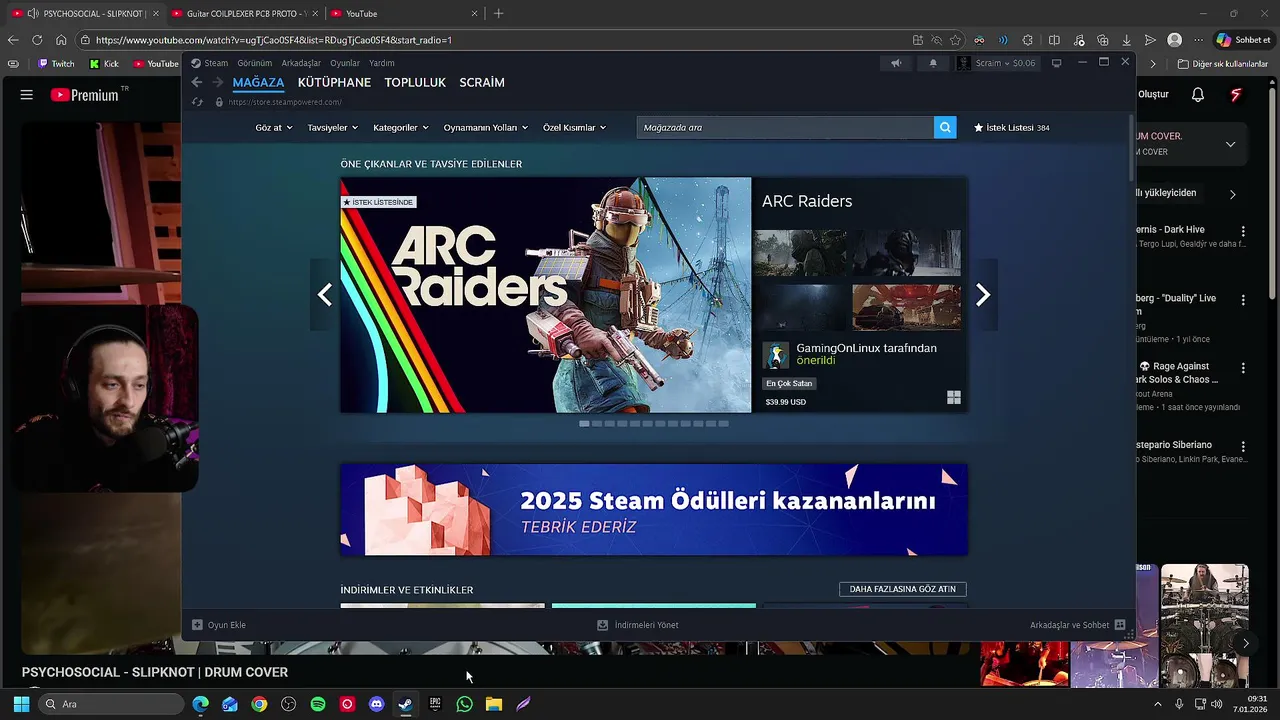Click first carousel pagination dot
The height and width of the screenshot is (720, 1280).
click(x=584, y=423)
